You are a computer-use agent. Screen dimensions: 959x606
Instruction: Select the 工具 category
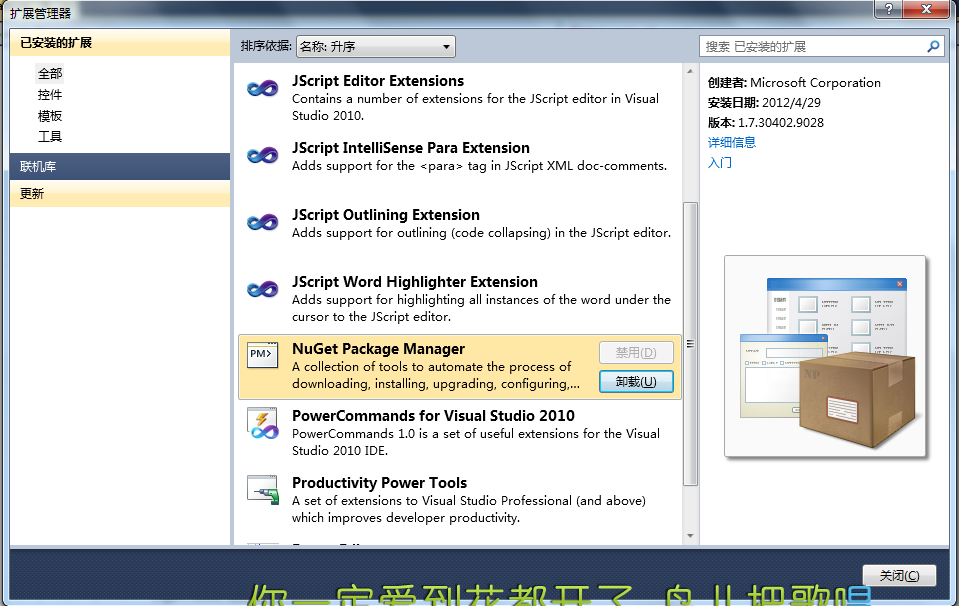click(x=50, y=136)
